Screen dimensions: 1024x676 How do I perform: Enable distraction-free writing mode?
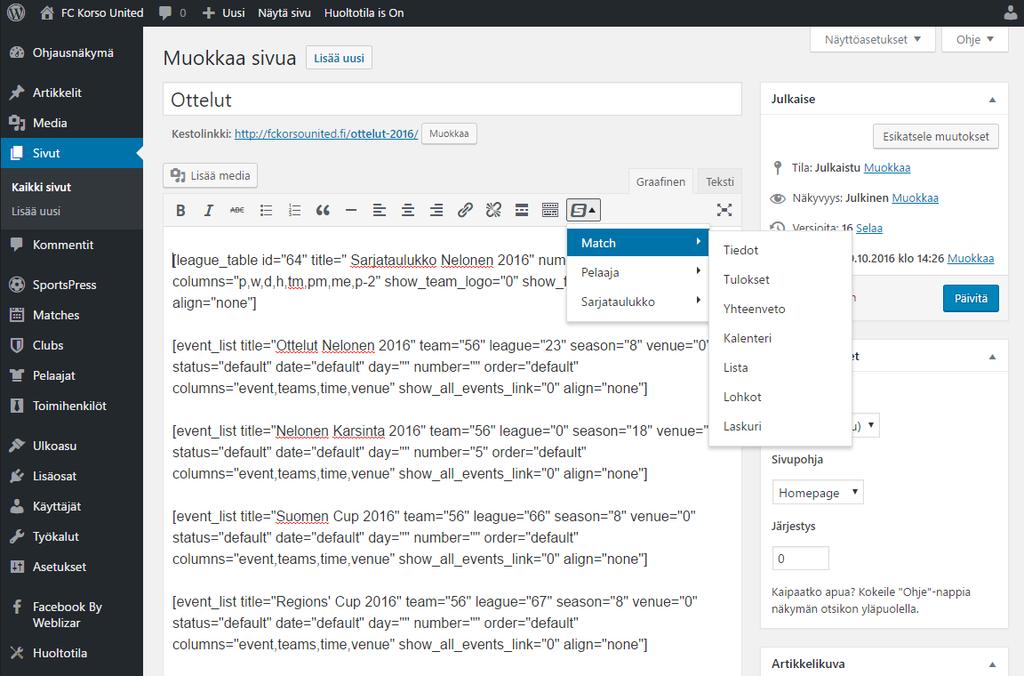(724, 210)
